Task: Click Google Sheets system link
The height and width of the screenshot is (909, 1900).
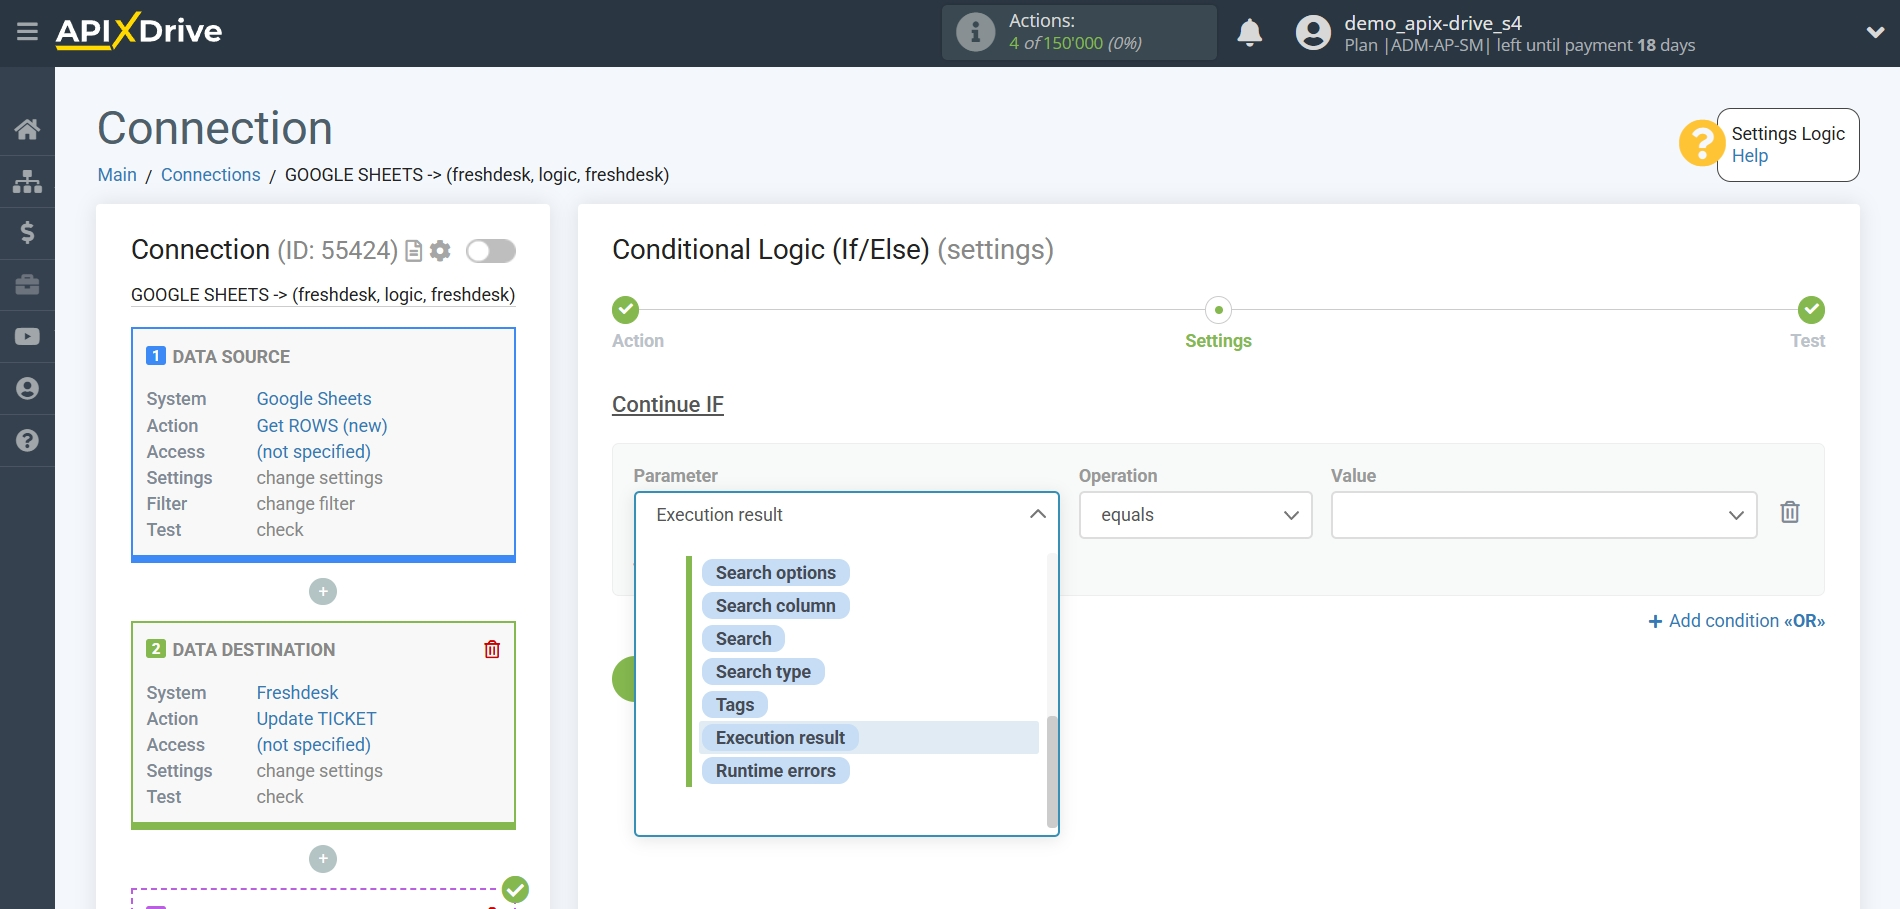Action: (x=314, y=399)
